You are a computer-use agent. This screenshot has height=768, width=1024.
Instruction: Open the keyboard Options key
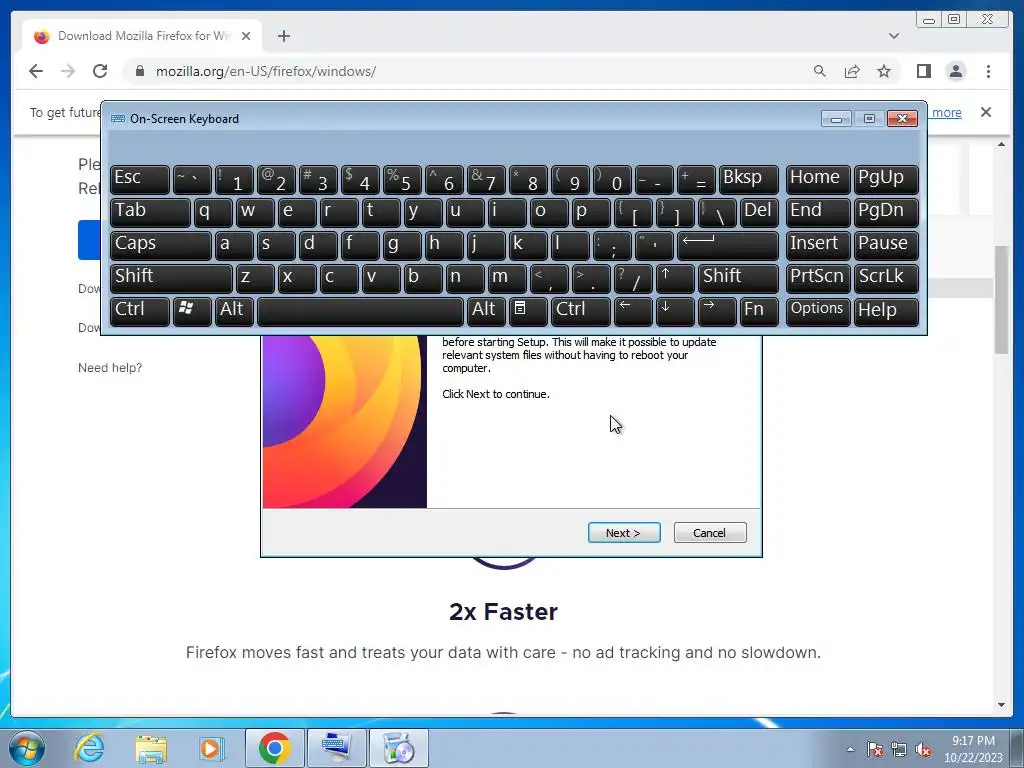click(x=818, y=310)
